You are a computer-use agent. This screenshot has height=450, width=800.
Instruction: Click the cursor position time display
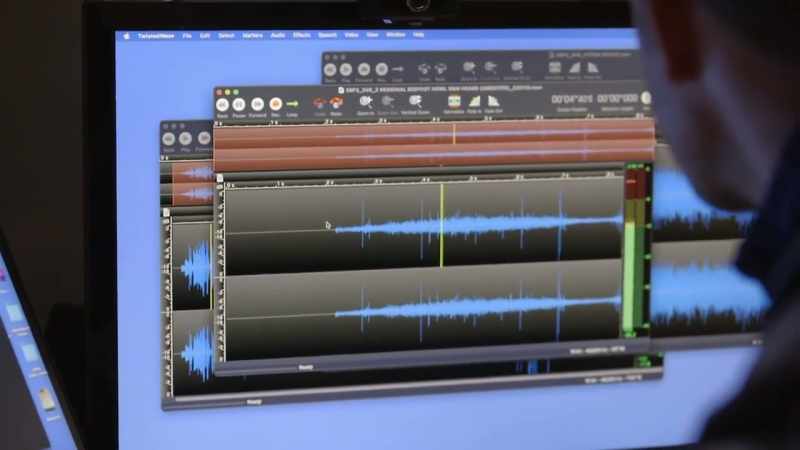(x=572, y=99)
